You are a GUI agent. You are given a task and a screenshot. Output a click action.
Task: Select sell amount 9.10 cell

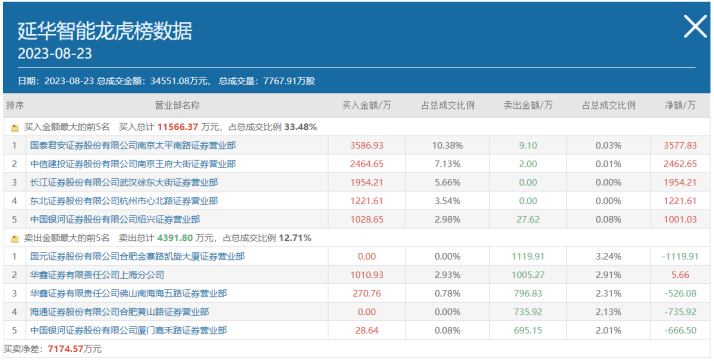pos(528,146)
